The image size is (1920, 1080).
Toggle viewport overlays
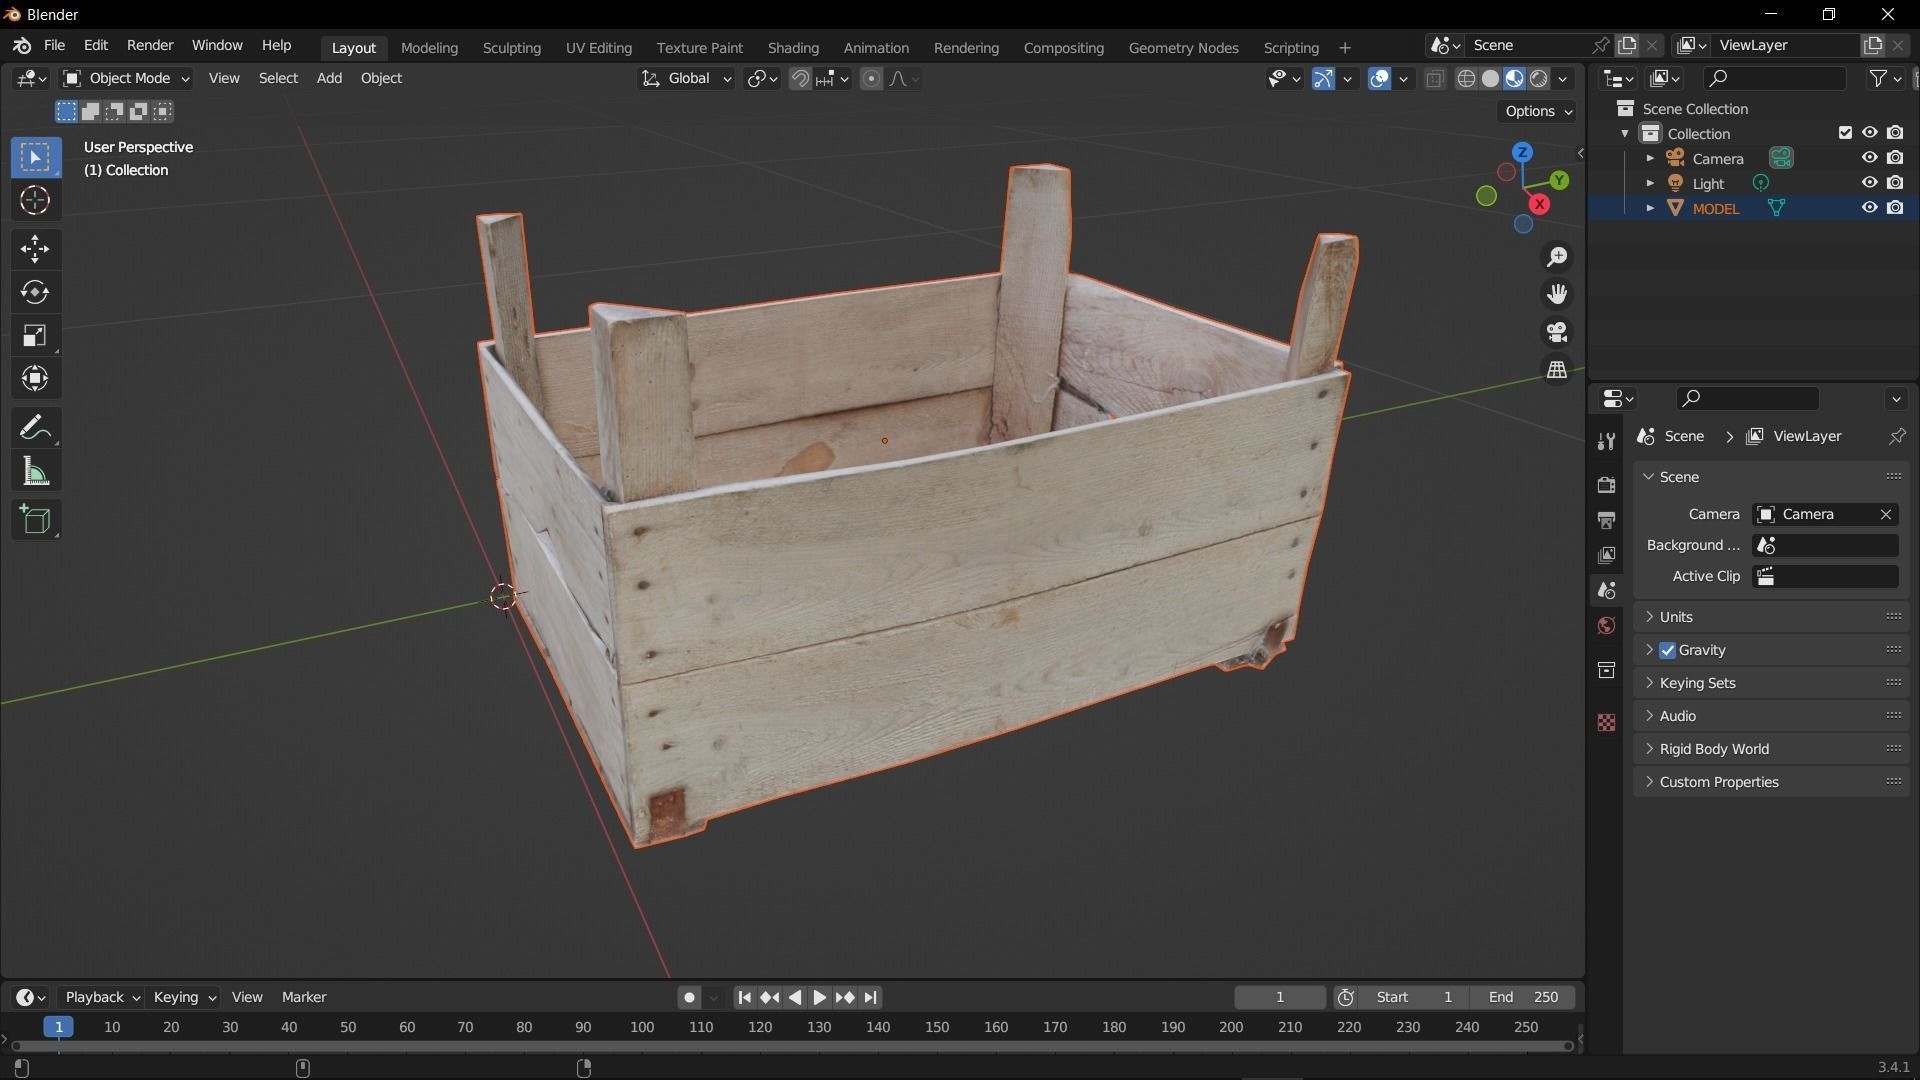pyautogui.click(x=1379, y=79)
